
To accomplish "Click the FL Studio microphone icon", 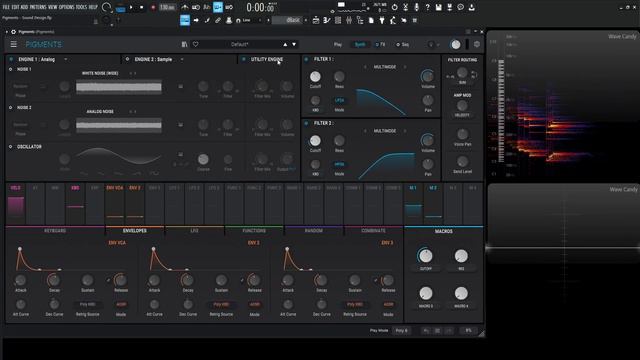I will (x=416, y=7).
